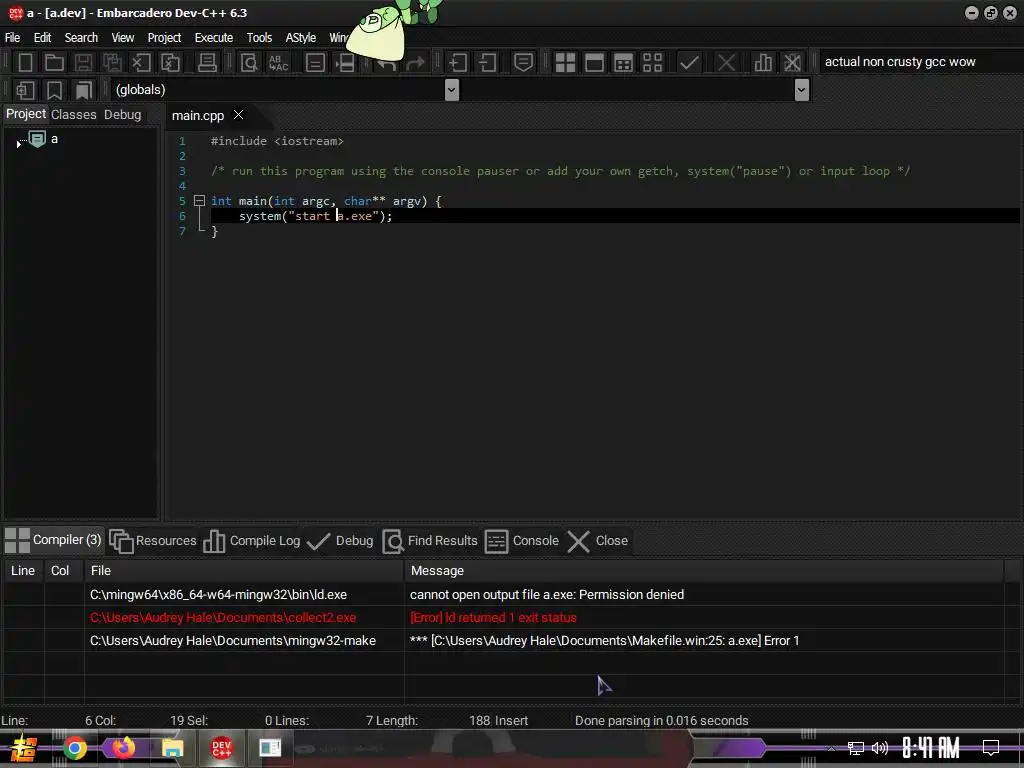Image resolution: width=1024 pixels, height=768 pixels.
Task: Open the Tools menu
Action: (259, 38)
